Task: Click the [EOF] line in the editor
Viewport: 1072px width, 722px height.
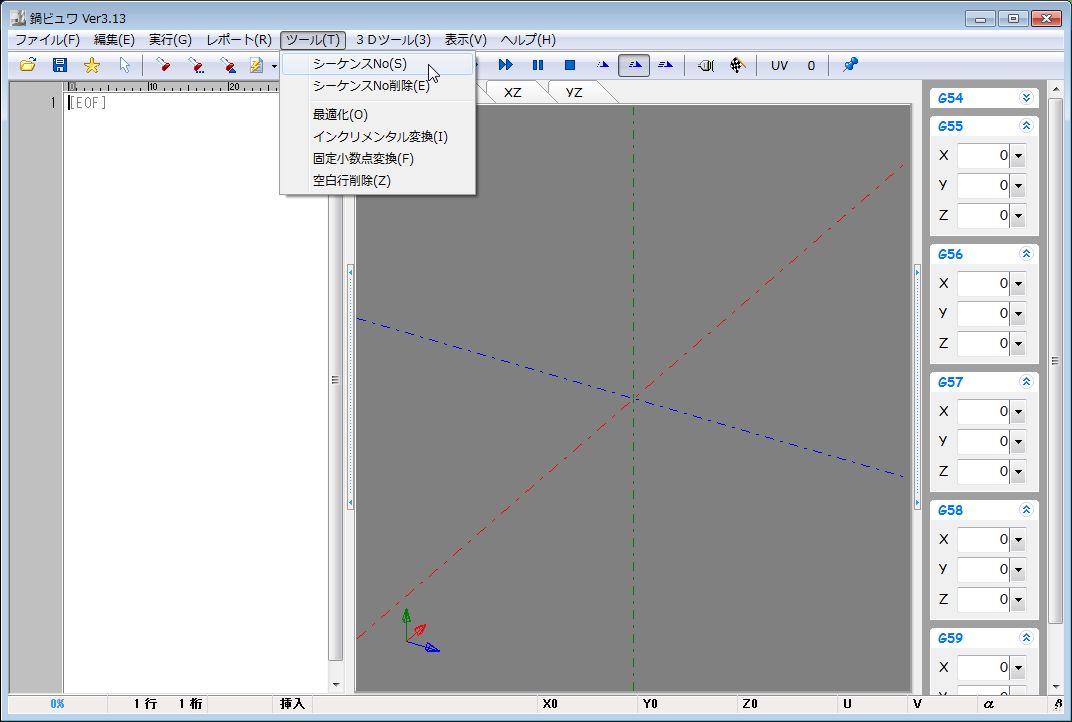Action: click(x=88, y=103)
